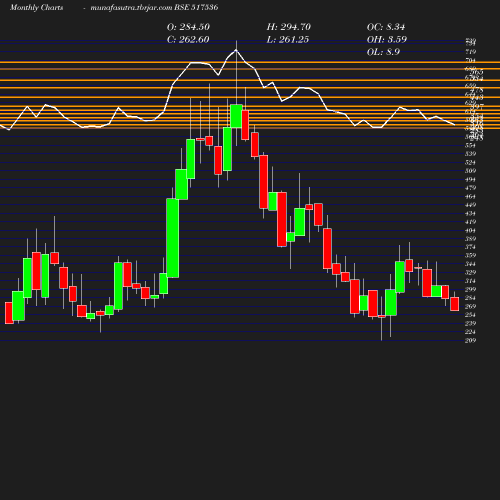Click the 'OC: 8.34' reading

tap(386, 27)
